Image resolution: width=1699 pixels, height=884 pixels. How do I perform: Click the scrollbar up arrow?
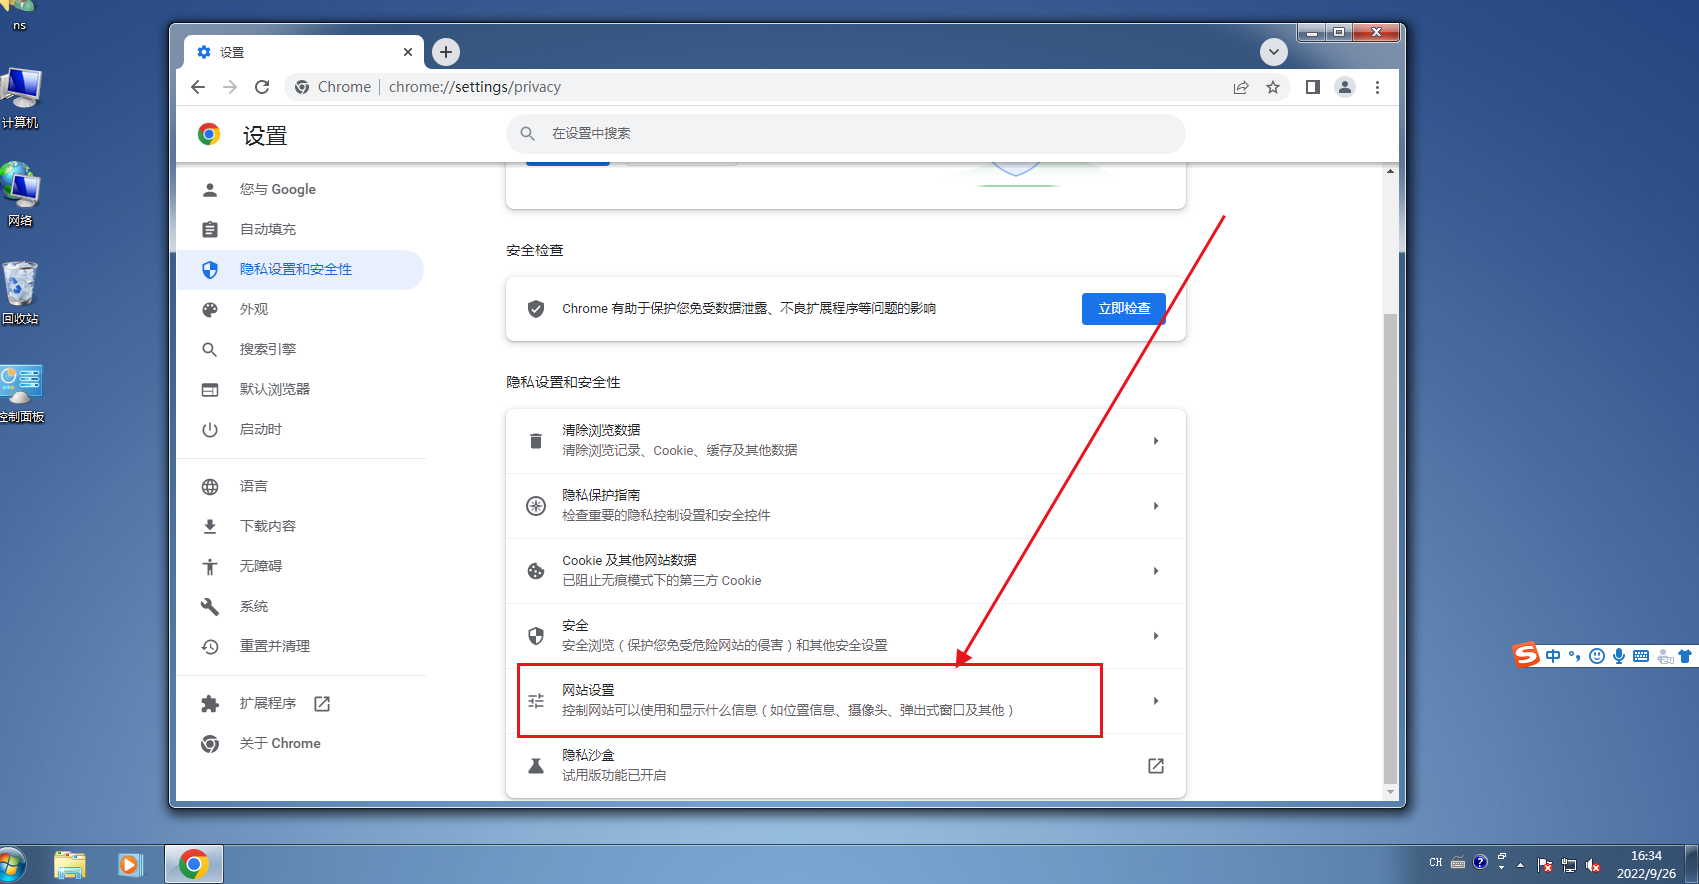coord(1390,171)
